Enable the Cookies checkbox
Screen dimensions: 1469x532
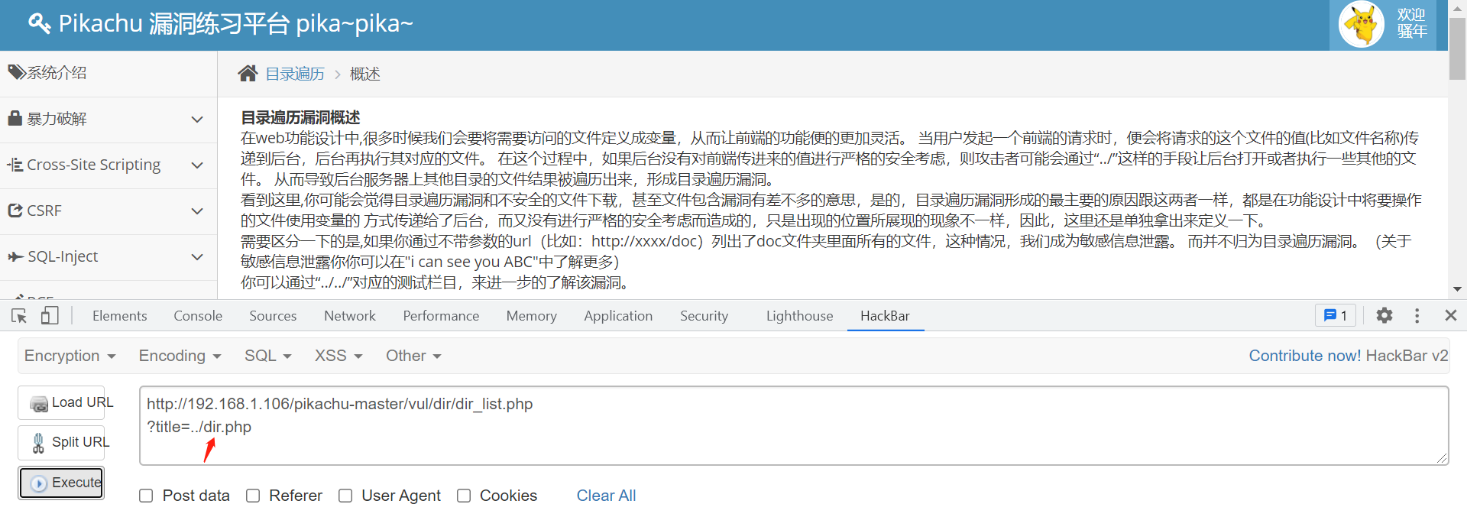[464, 496]
